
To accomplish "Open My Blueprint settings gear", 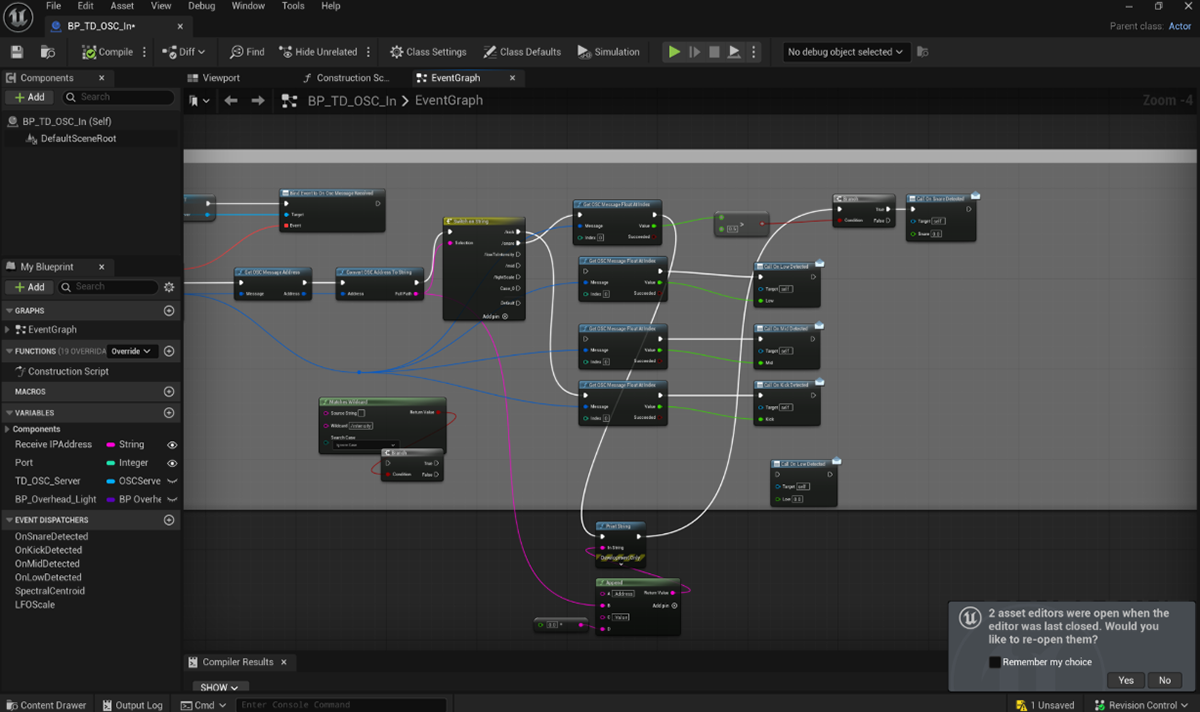I will 169,287.
